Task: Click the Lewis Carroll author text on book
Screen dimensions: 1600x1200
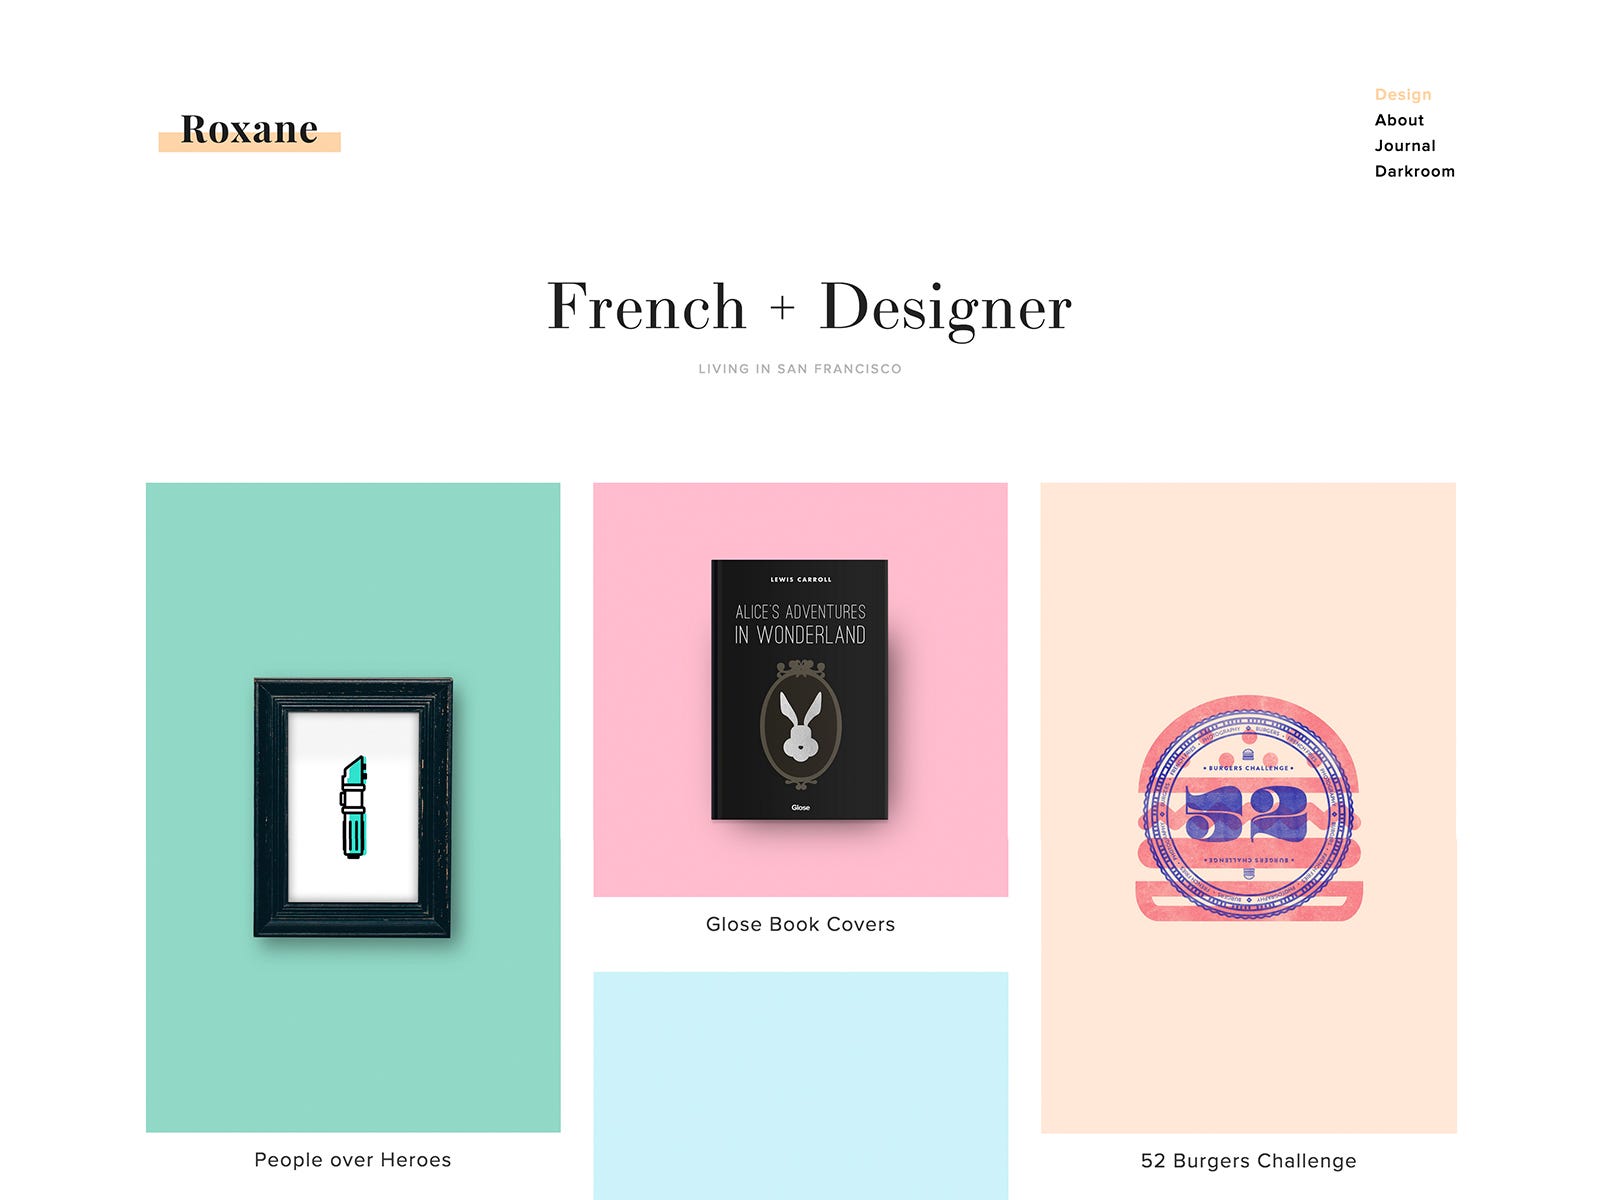Action: pos(800,579)
